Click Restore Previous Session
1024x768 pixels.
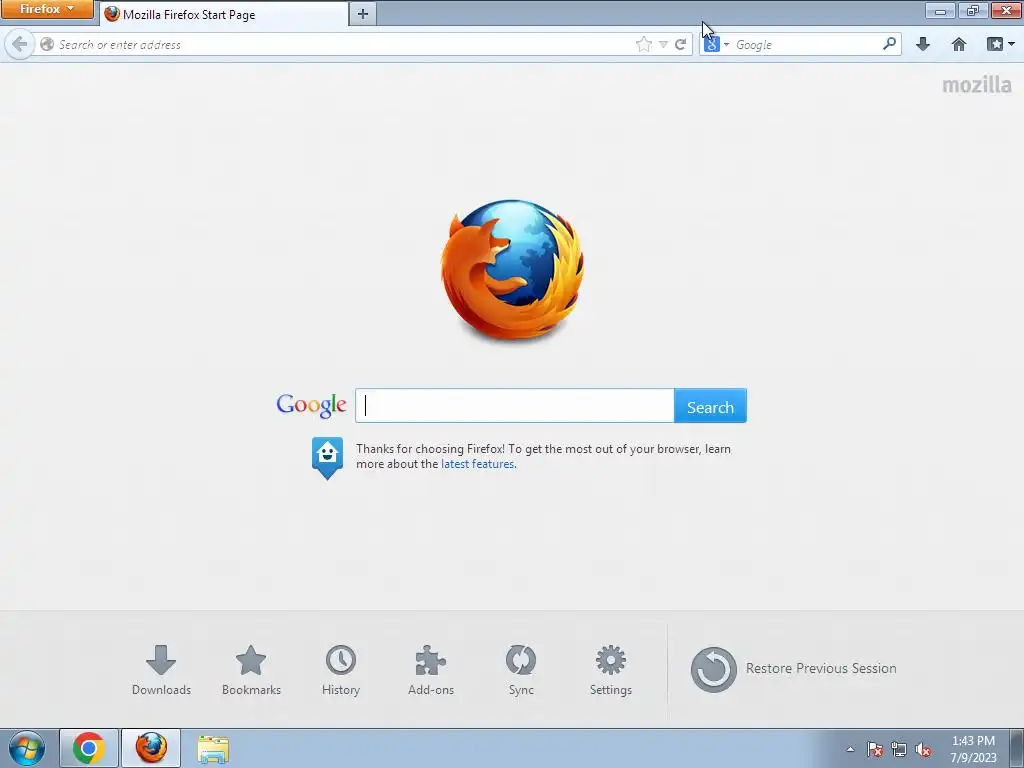[x=793, y=669]
